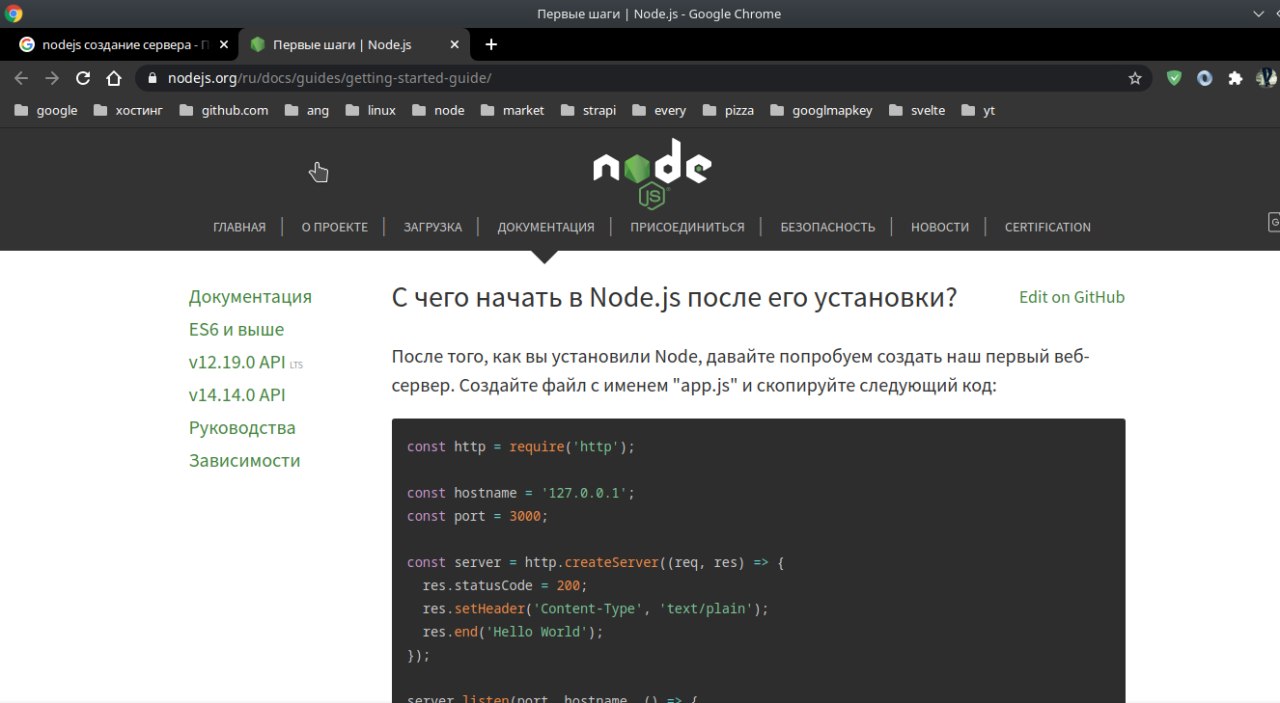Open the pizza bookmarks folder

(x=729, y=110)
